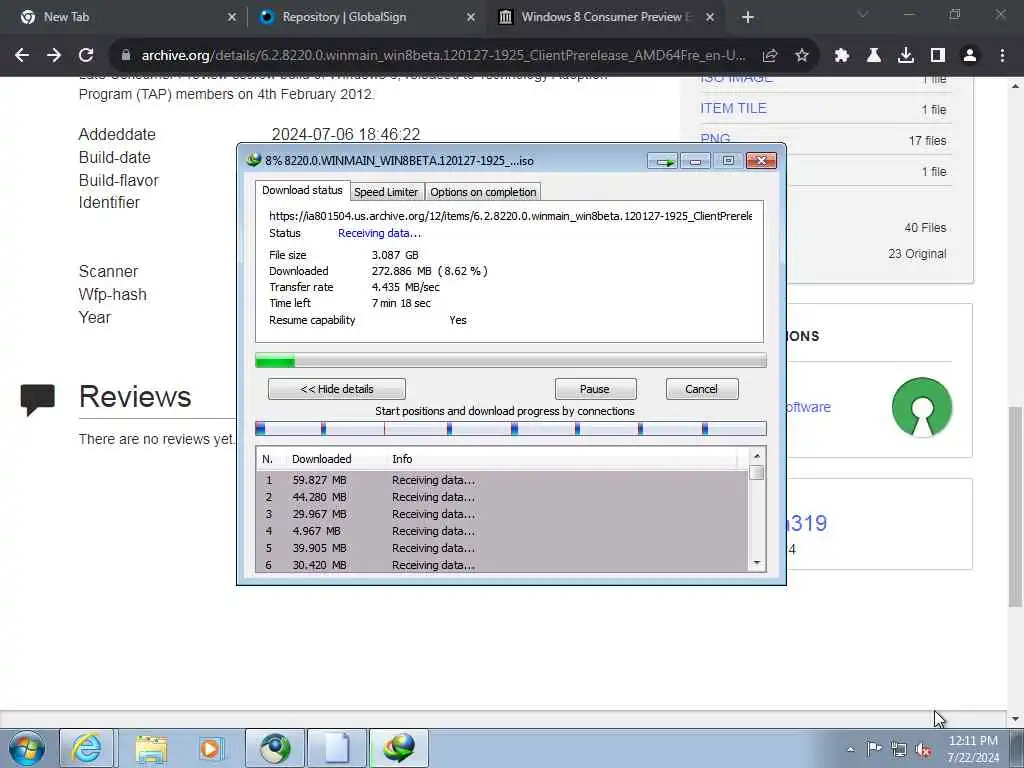Click the green arrow button in IDM title bar

[663, 161]
